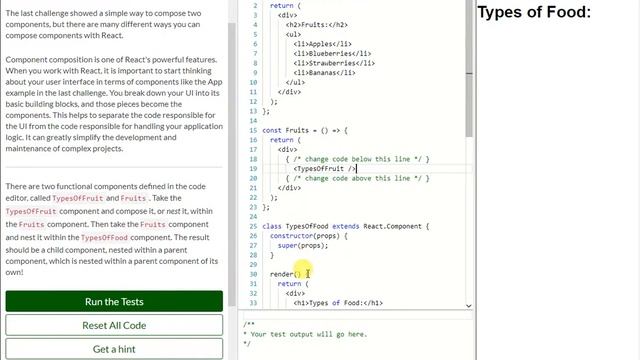Click the 'const Fruits' declaration on line 15
640x360 pixels.
click(304, 131)
